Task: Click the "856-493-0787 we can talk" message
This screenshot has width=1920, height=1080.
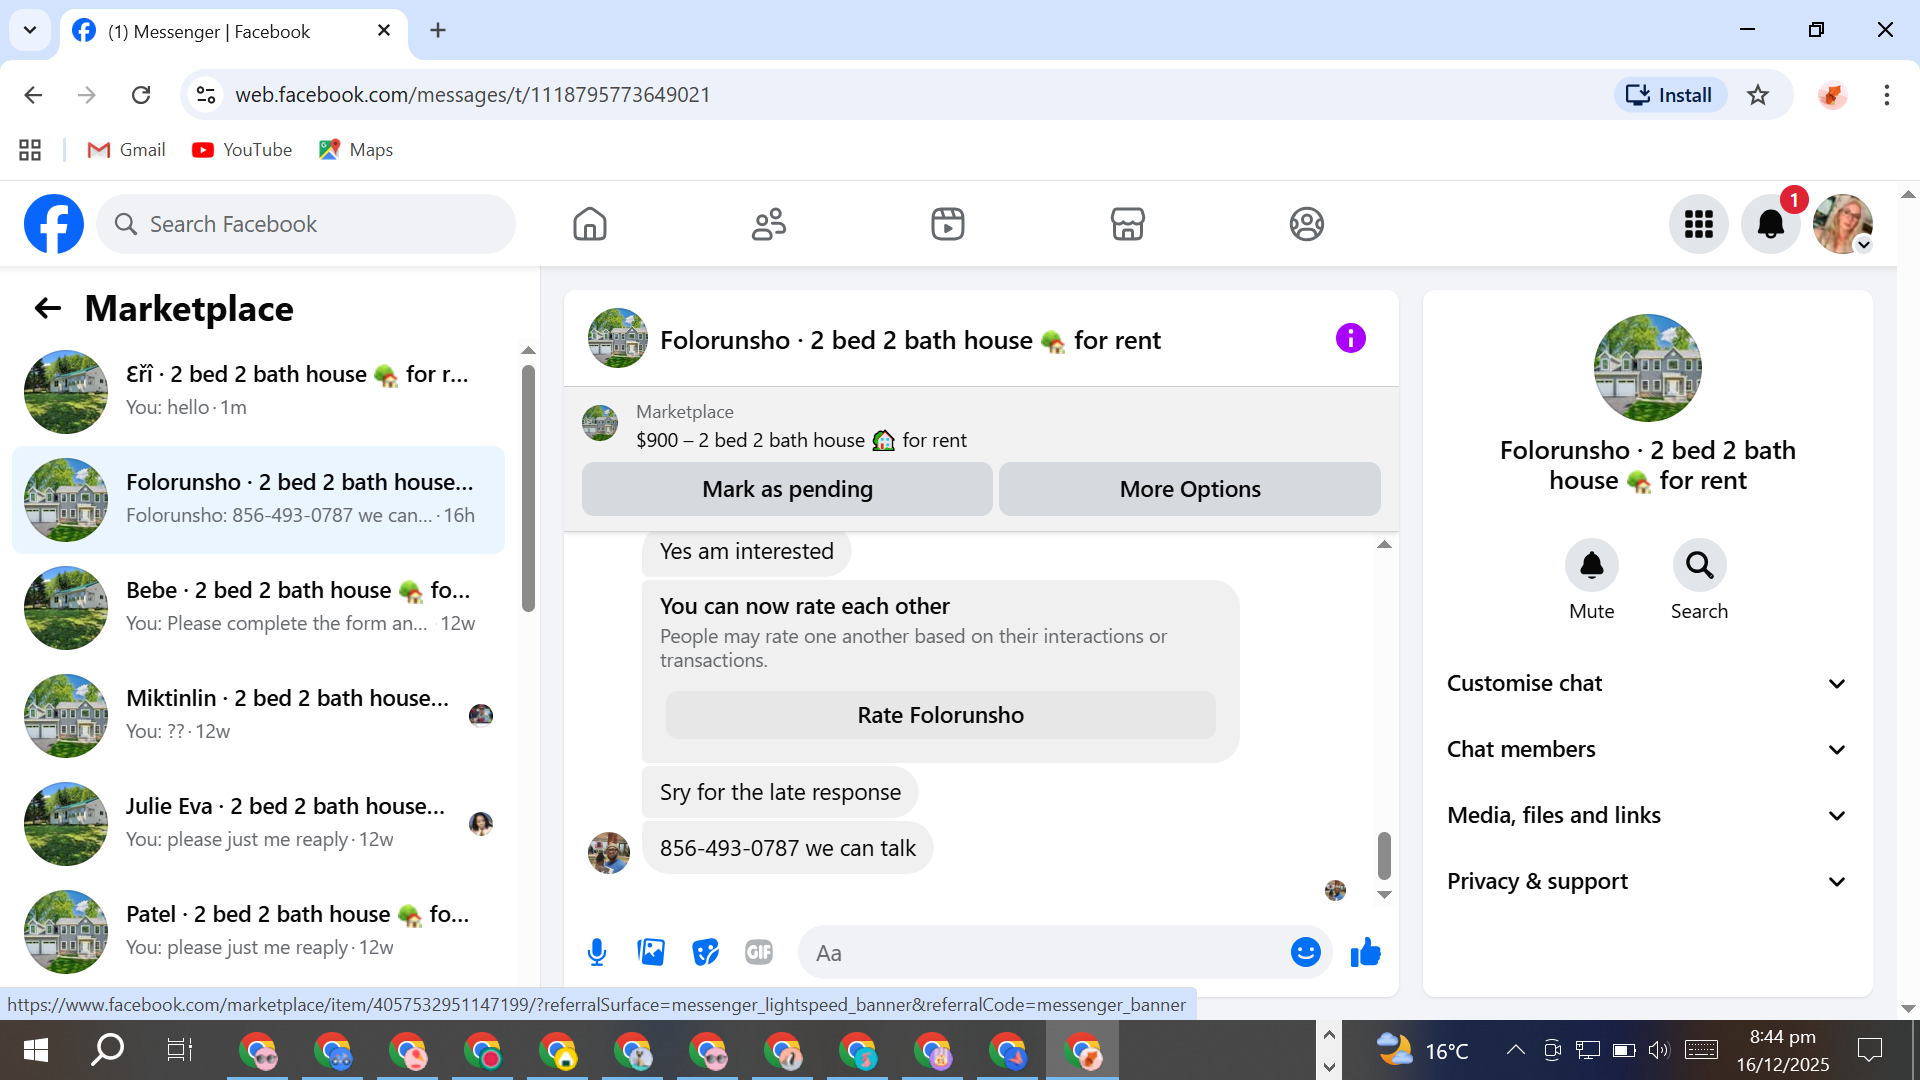Action: (787, 848)
